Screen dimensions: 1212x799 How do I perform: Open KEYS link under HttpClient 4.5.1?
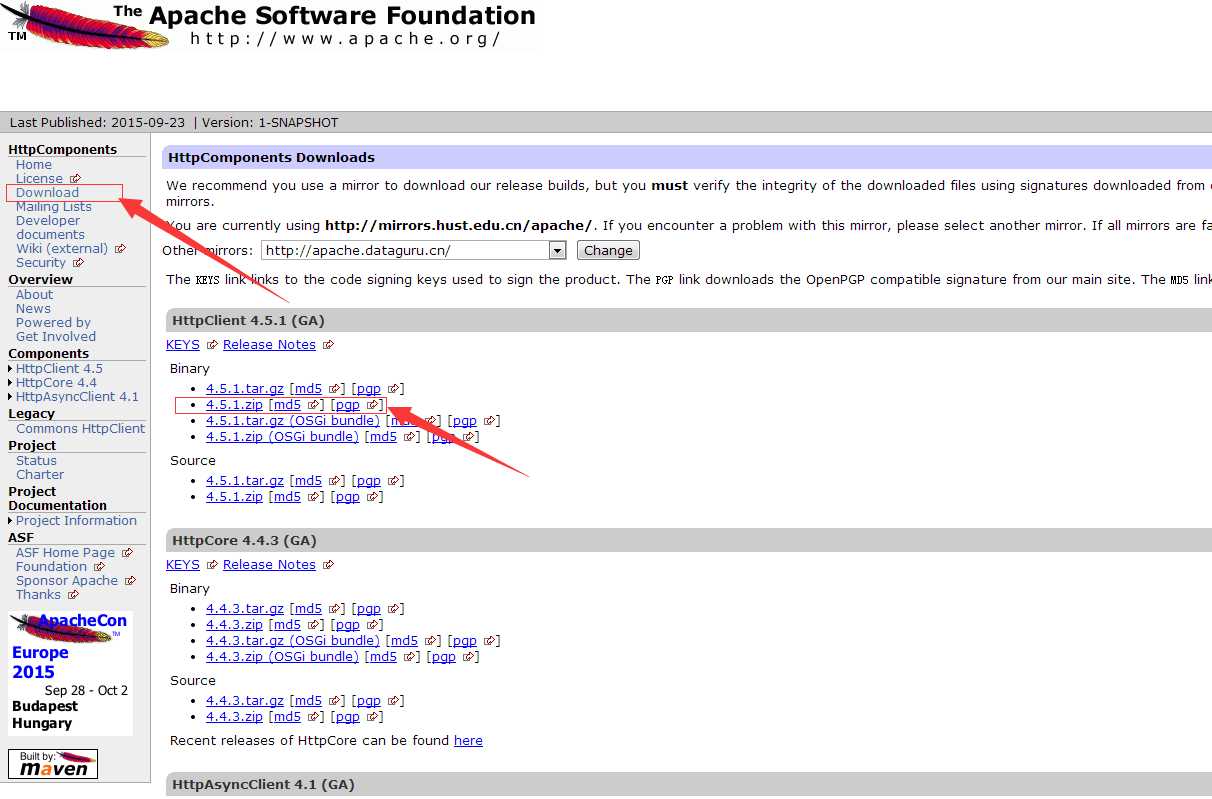pos(183,345)
